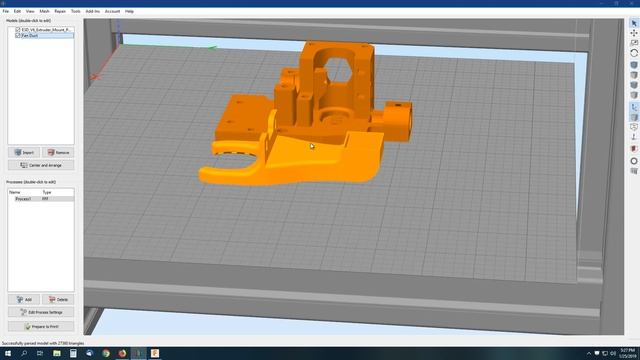Click Prepare to Print! button
The height and width of the screenshot is (360, 640).
(41, 327)
